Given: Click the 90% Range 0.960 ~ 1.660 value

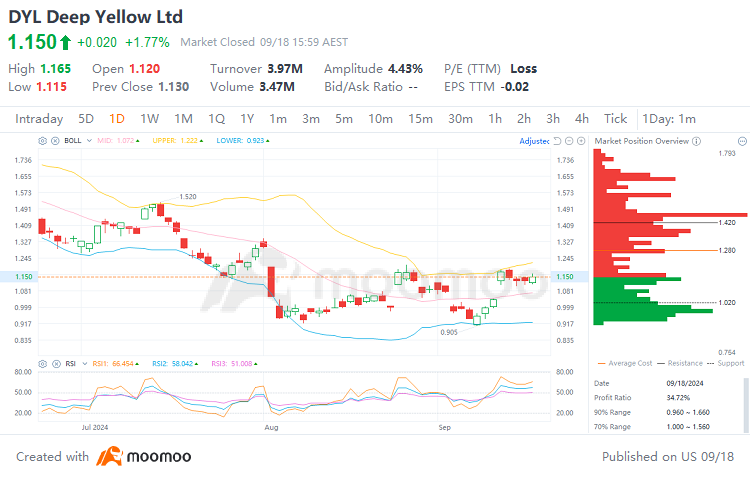Looking at the screenshot, I should click(688, 412).
